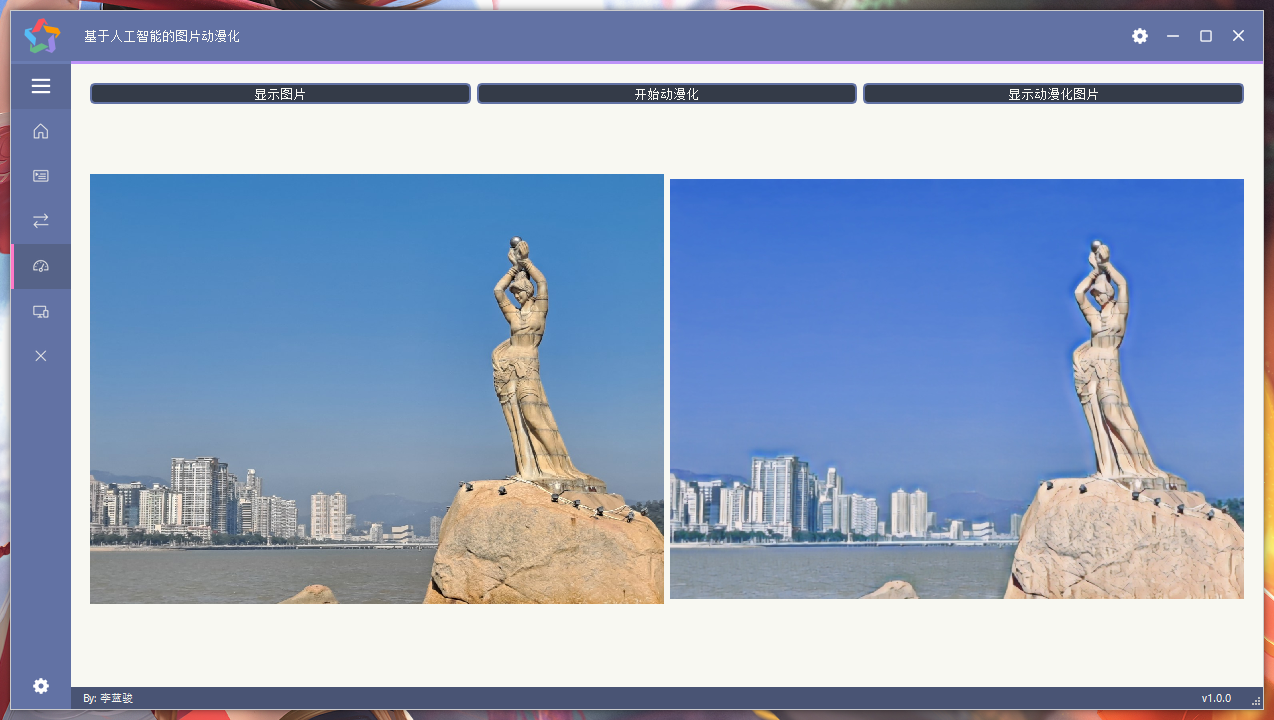Viewport: 1274px width, 720px height.
Task: Grab the resize grip at bottom-right corner
Action: coord(1256,702)
